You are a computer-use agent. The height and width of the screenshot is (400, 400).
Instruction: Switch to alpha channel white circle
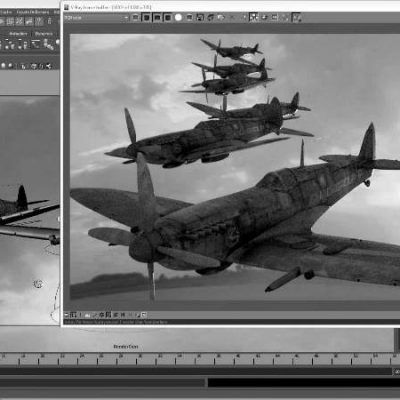pyautogui.click(x=178, y=17)
